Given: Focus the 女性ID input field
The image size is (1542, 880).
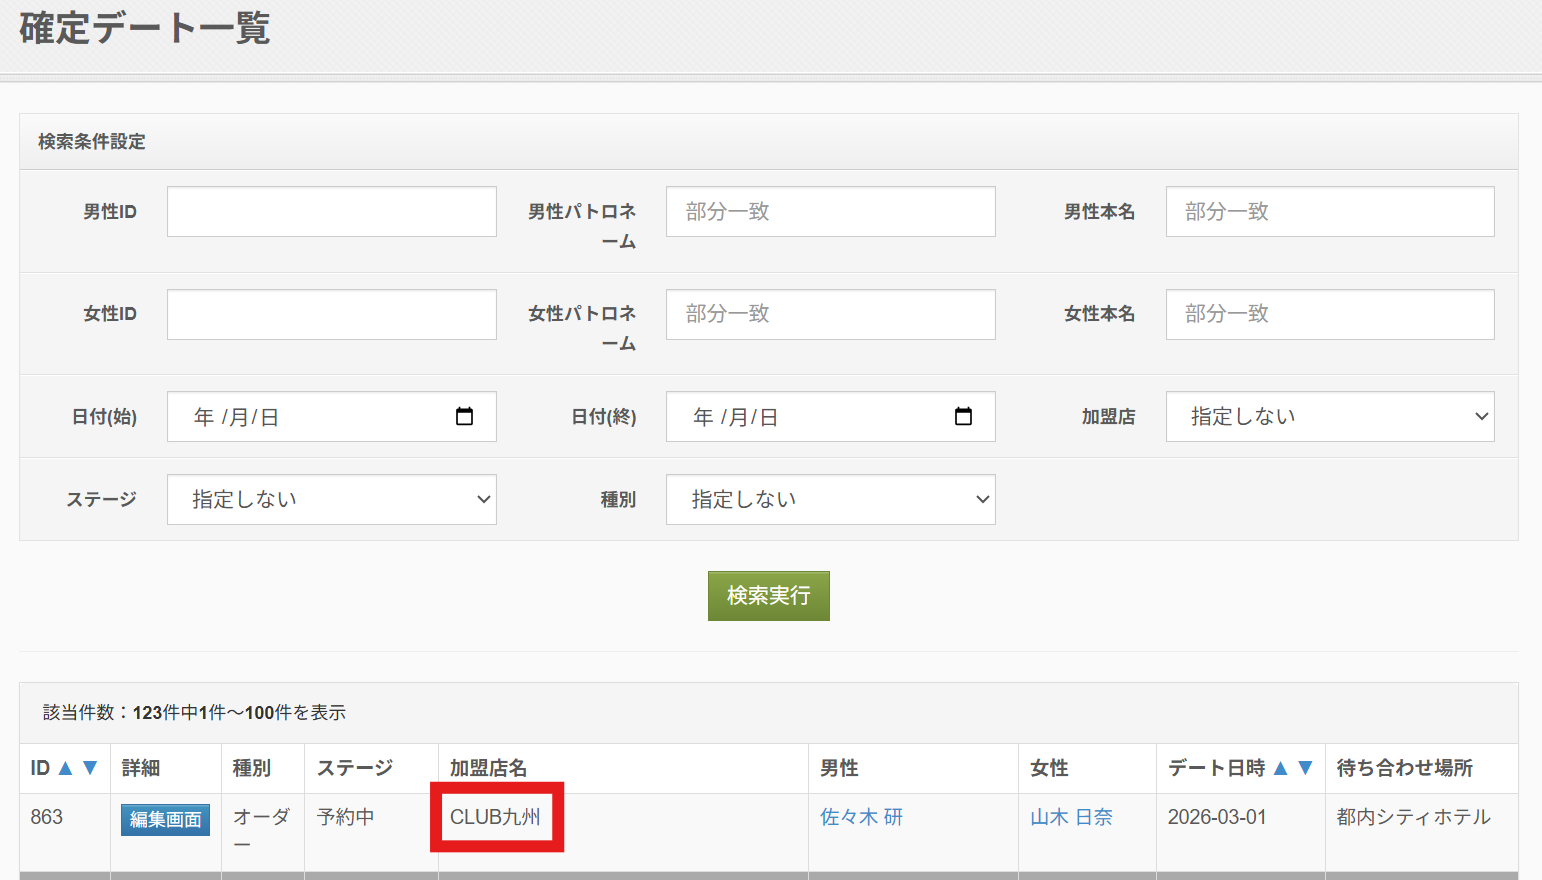Looking at the screenshot, I should [331, 314].
